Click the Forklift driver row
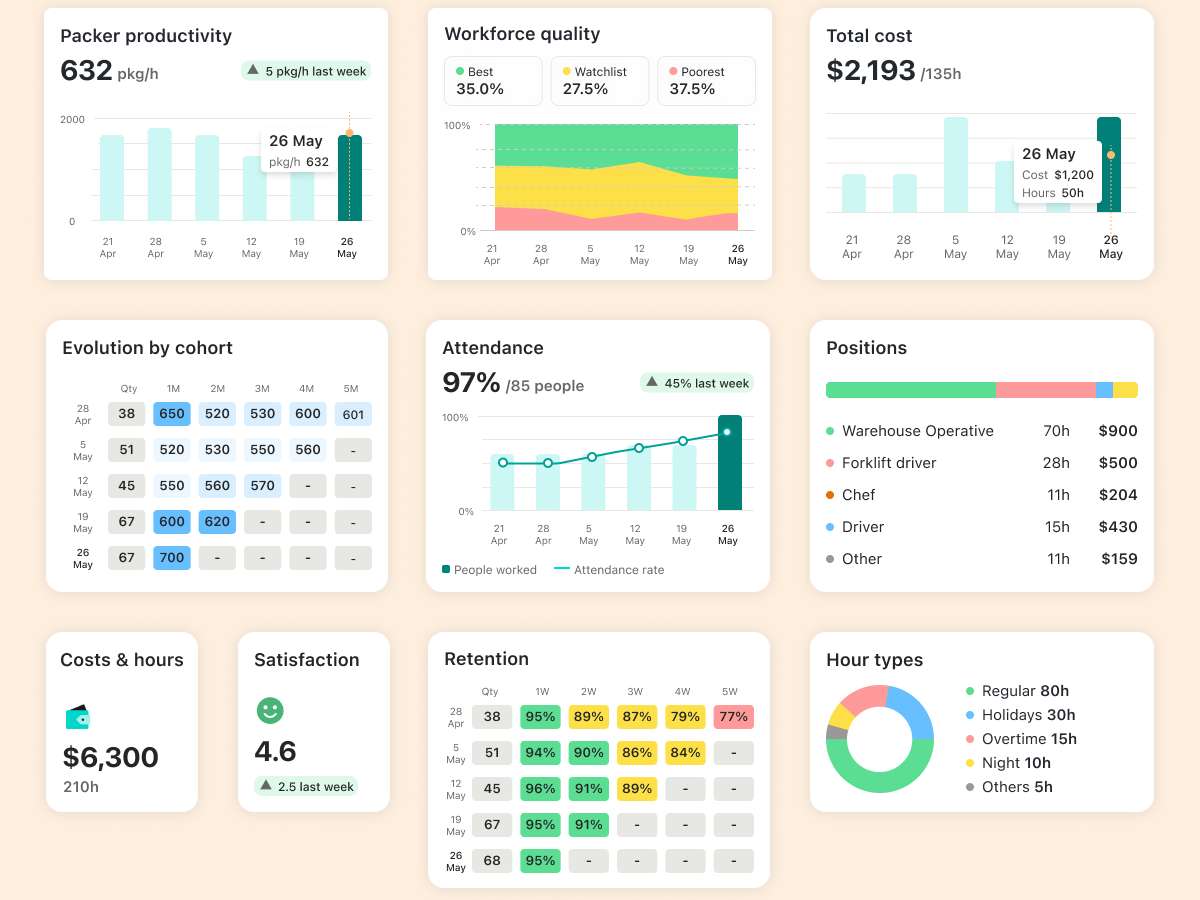Screen dimensions: 1200x900 (x=982, y=463)
